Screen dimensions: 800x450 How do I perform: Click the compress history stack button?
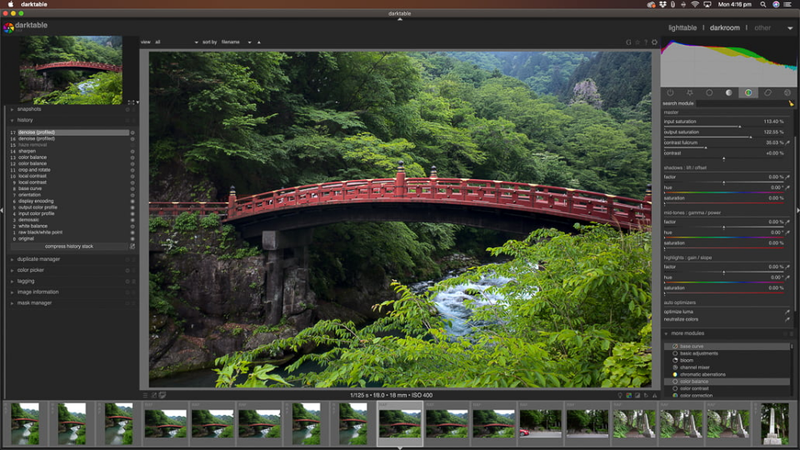tap(69, 246)
